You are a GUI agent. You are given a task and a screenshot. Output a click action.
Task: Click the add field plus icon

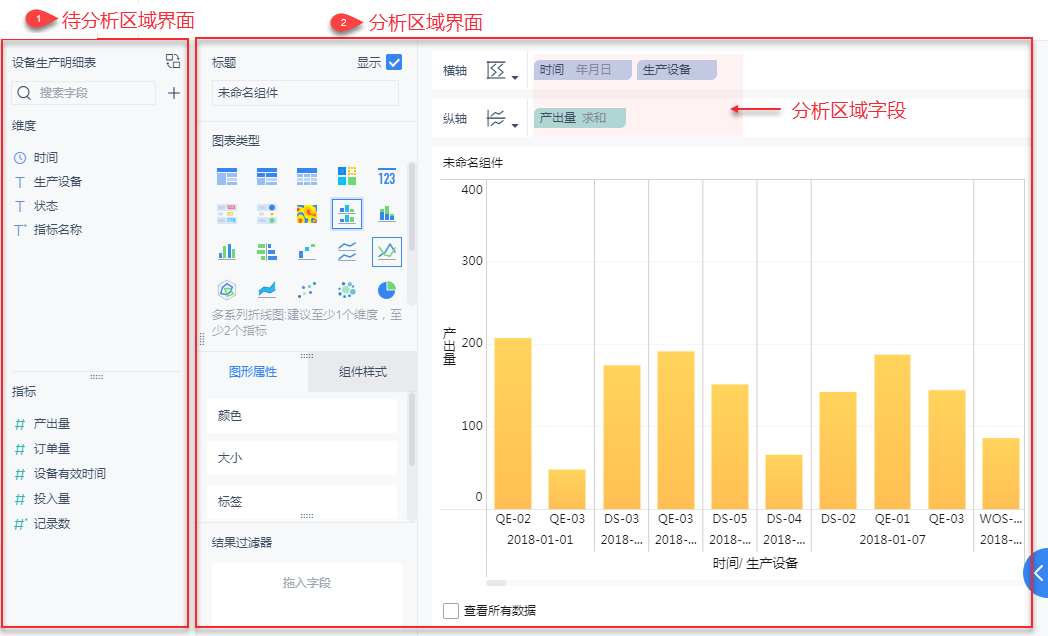(174, 93)
